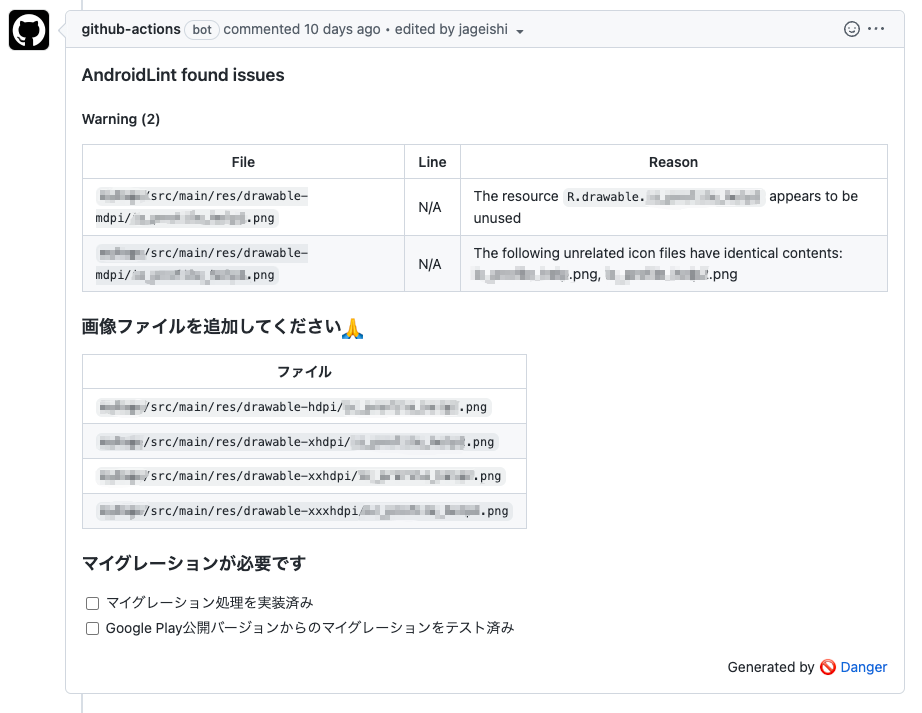
Task: Click the R.drawable inline code snippet
Action: click(663, 197)
